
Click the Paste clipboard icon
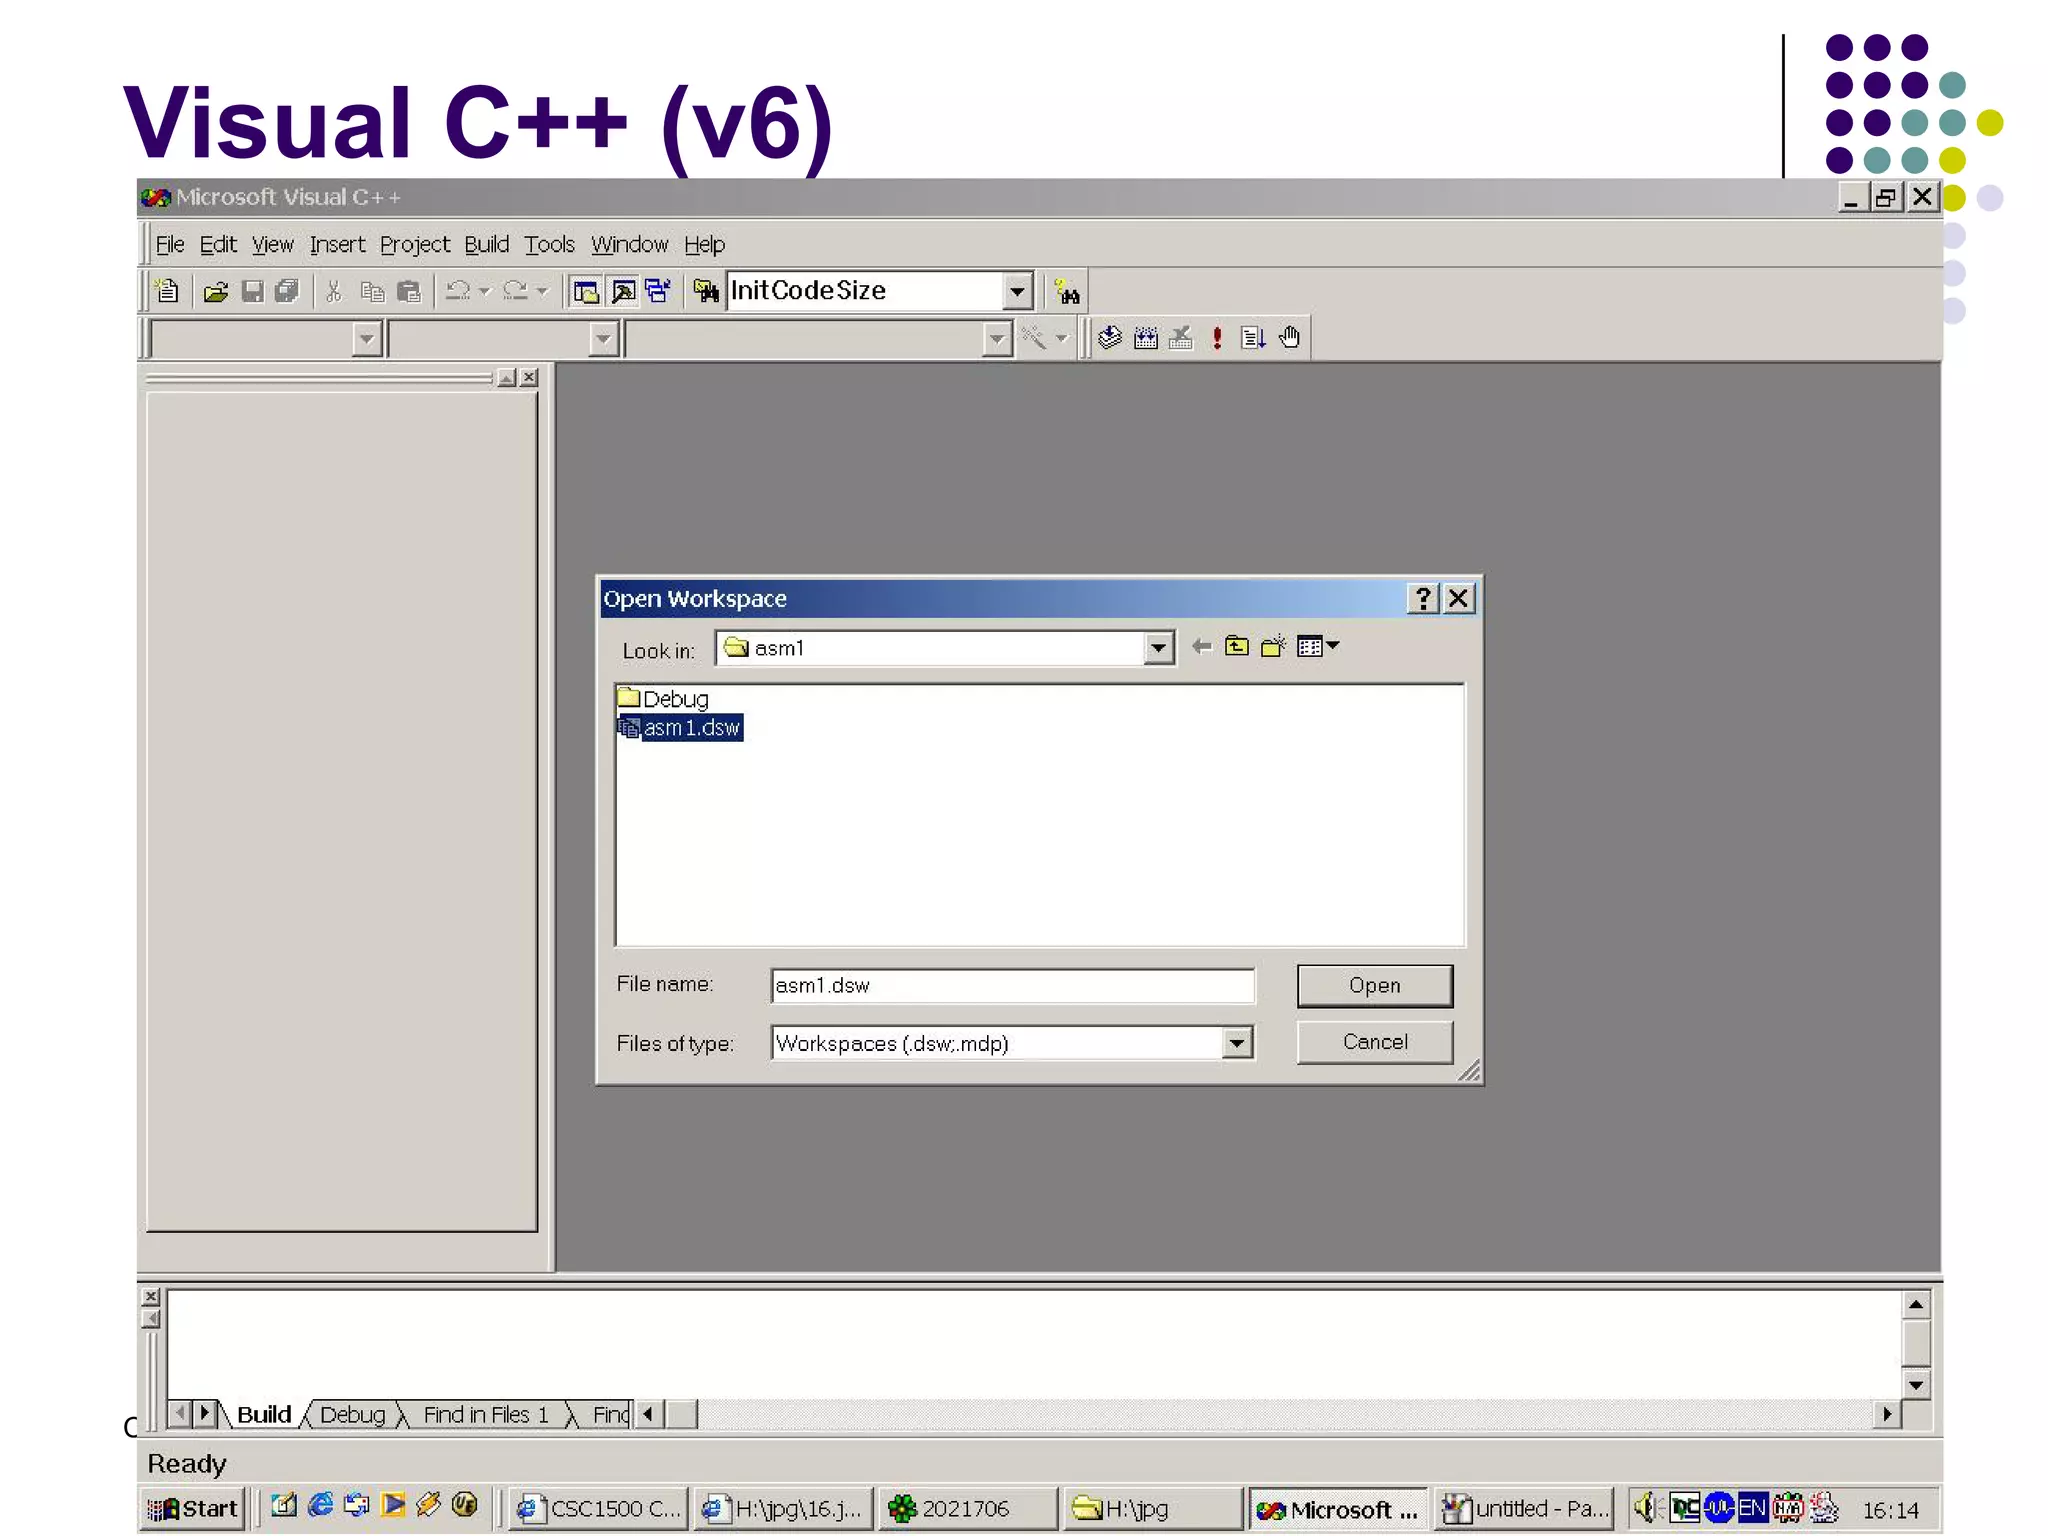409,291
